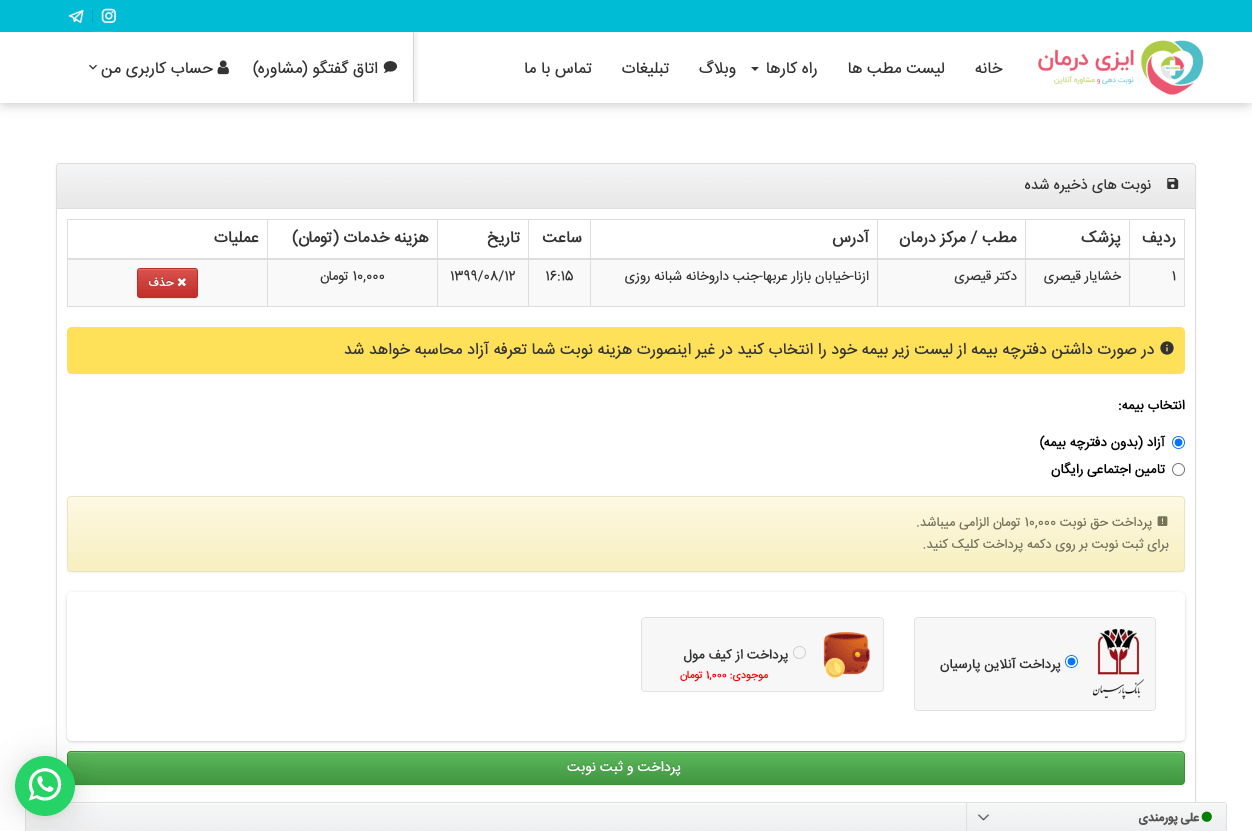Viewport: 1252px width, 831px height.
Task: Open the Telegram icon link
Action: click(76, 16)
